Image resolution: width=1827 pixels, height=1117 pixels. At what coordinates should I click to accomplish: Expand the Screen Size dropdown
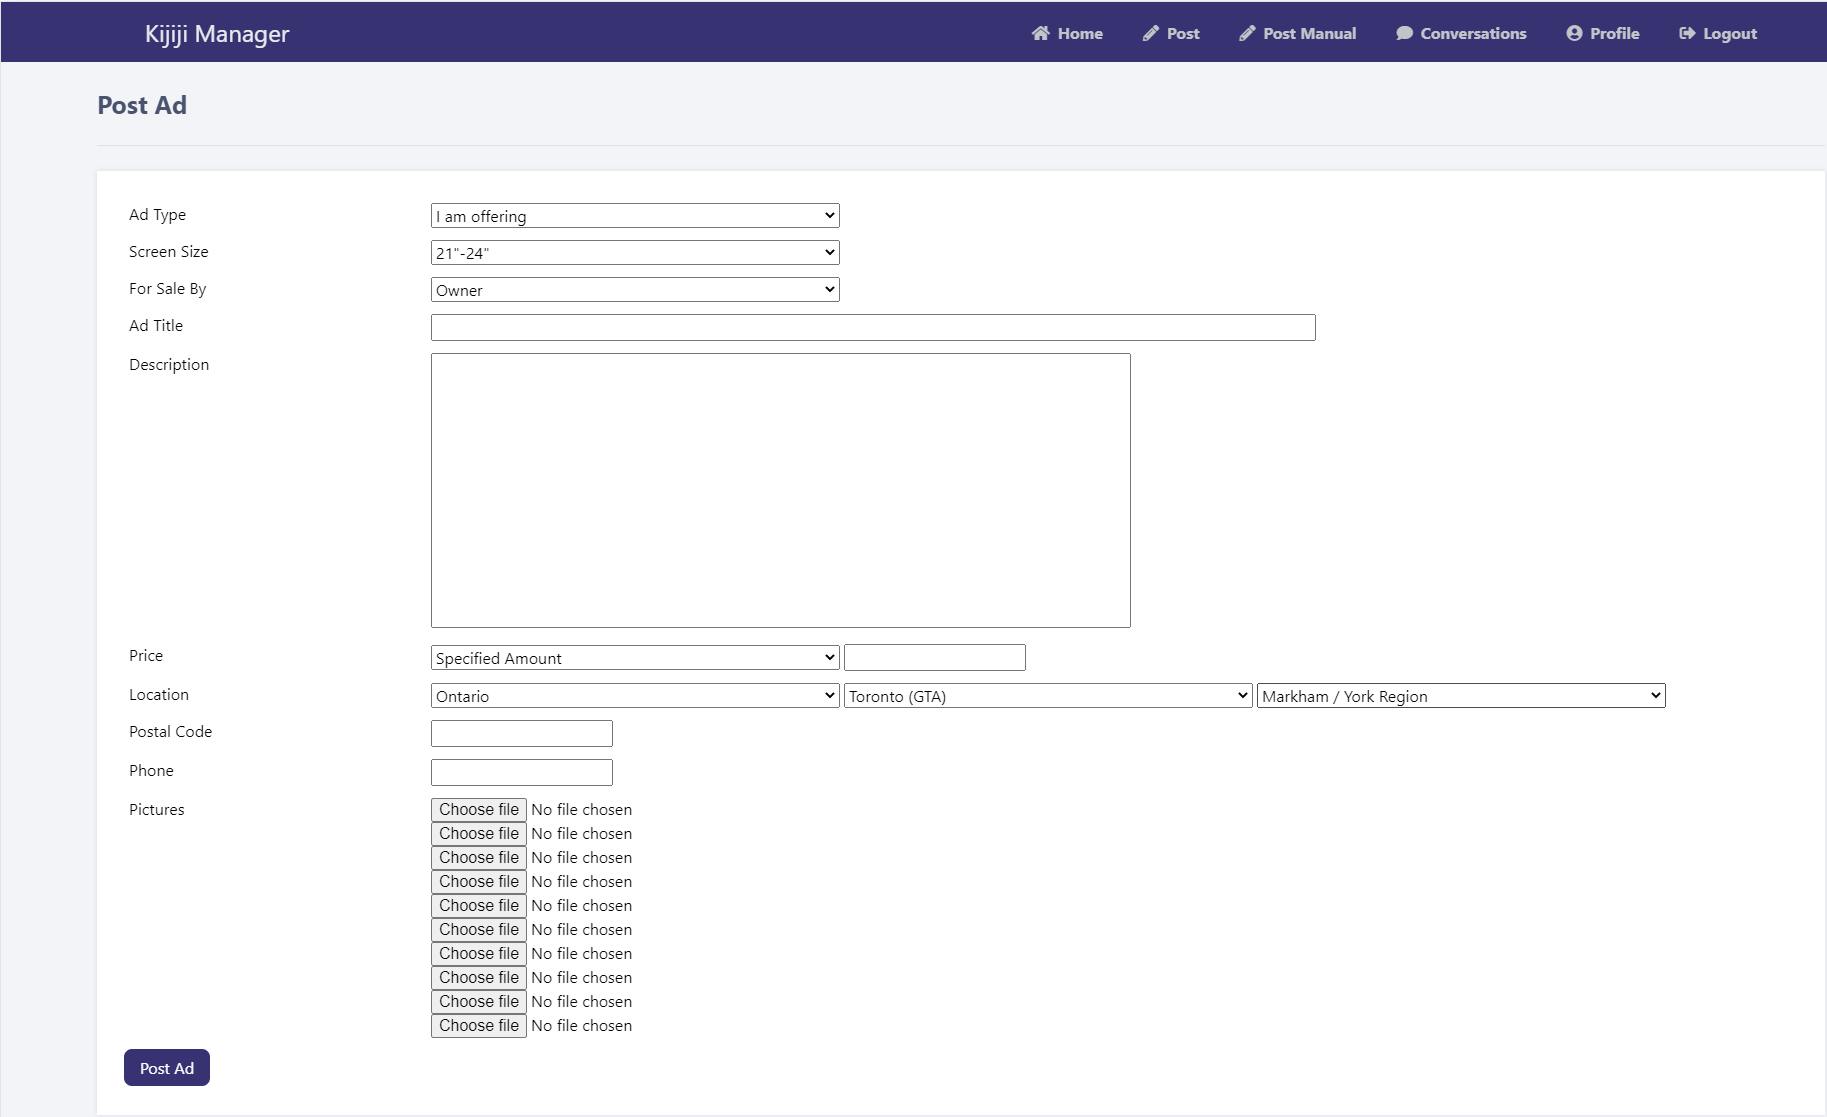pos(634,253)
